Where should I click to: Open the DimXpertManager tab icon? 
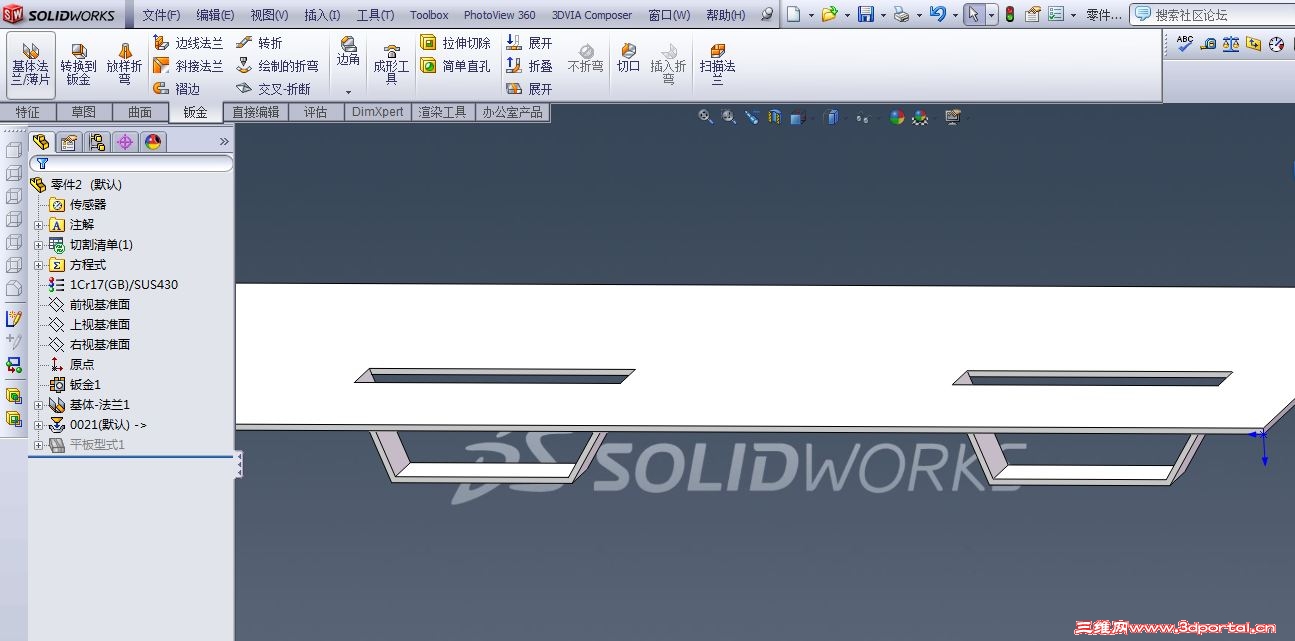tap(124, 142)
